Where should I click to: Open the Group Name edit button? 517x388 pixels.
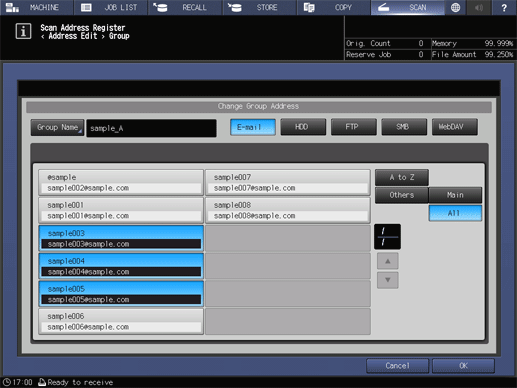point(57,128)
